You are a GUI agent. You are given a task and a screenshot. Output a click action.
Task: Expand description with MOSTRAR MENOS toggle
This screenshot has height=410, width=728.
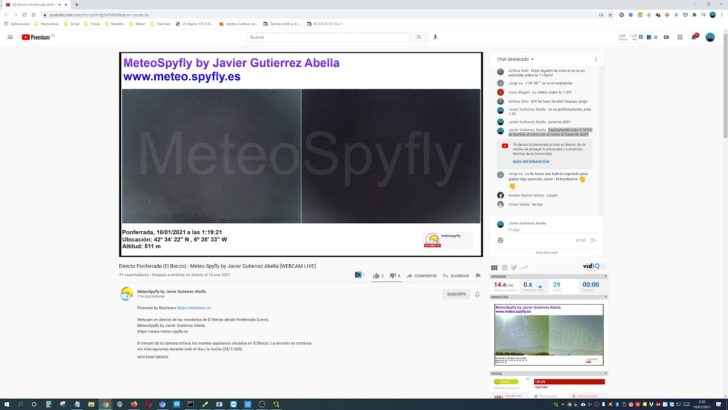pyautogui.click(x=153, y=356)
